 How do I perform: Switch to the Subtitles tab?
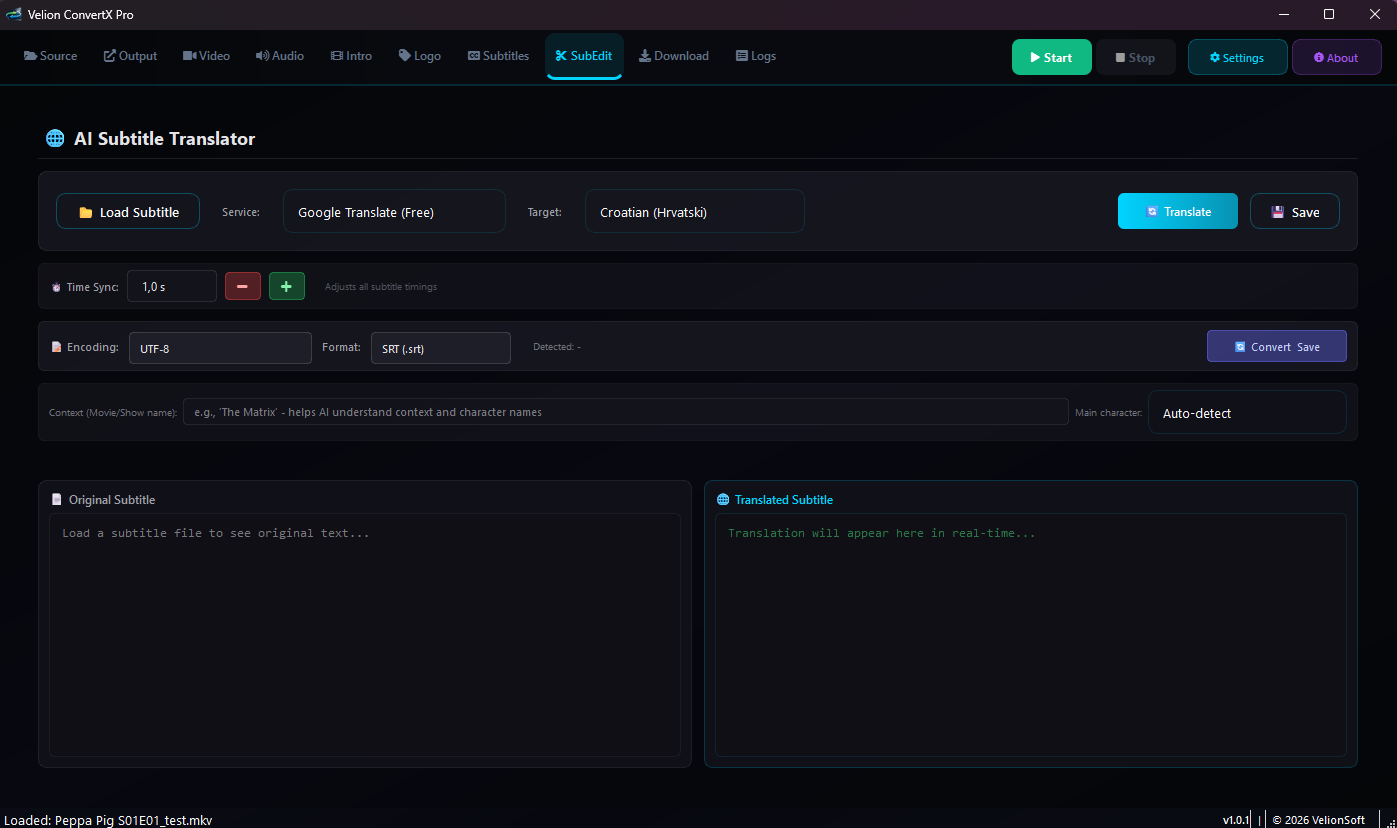[x=498, y=56]
